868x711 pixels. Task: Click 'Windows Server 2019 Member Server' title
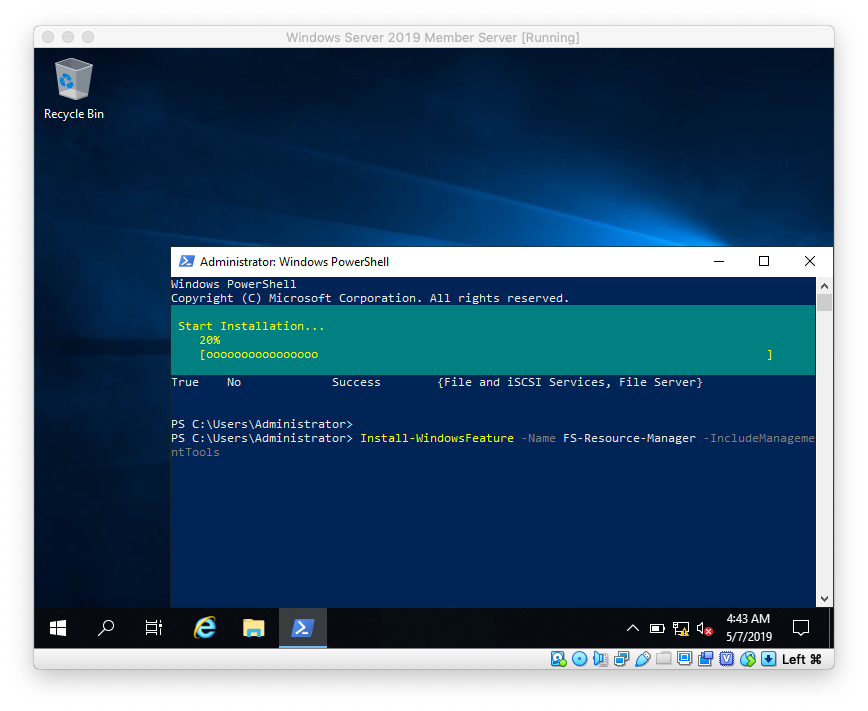[401, 37]
